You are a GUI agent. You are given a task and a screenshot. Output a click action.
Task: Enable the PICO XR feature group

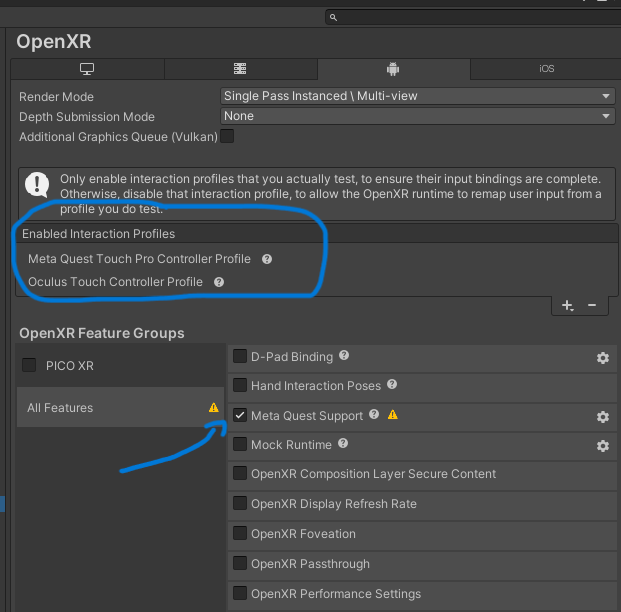click(x=29, y=365)
